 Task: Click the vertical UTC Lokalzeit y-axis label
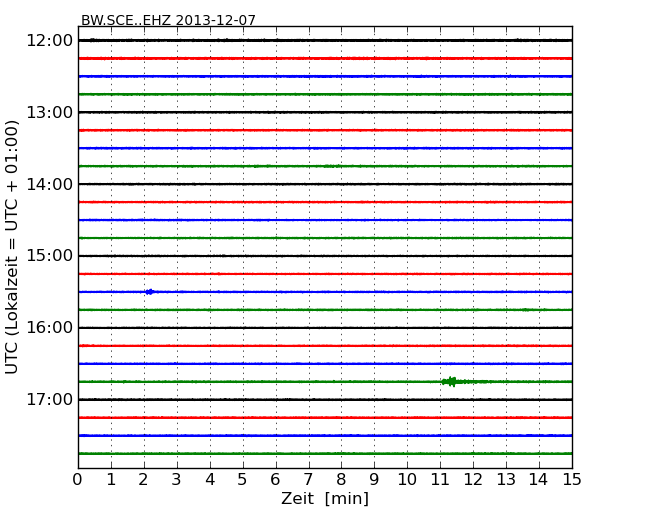[12, 246]
